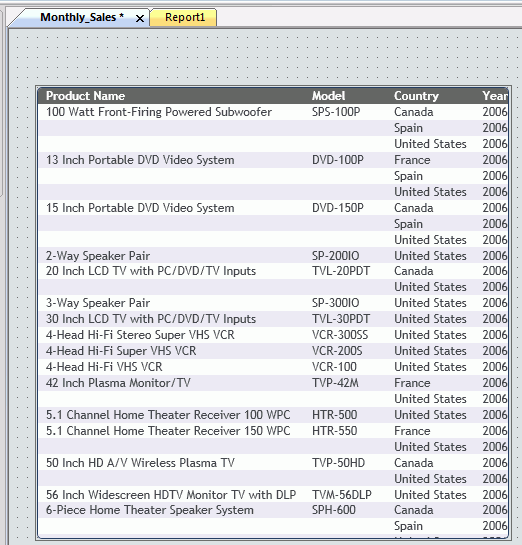This screenshot has width=522, height=545.
Task: Click 42 Inch Plasma Monitor/TV cell
Action: click(x=118, y=383)
